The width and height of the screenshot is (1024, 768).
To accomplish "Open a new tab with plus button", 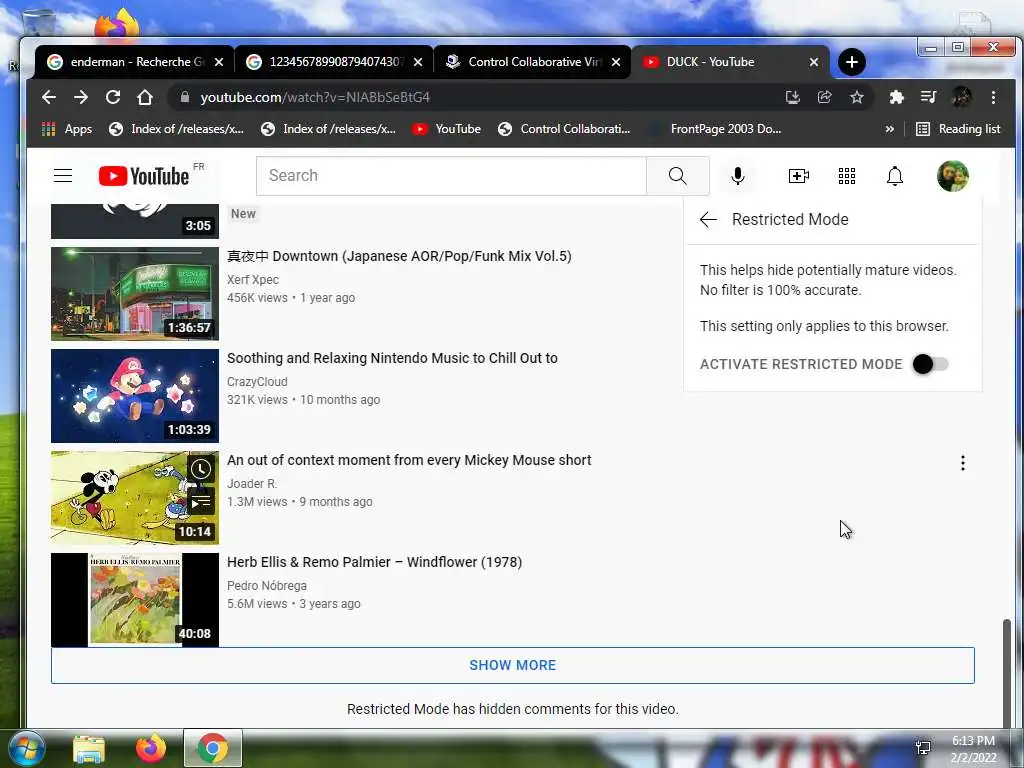I will 852,62.
